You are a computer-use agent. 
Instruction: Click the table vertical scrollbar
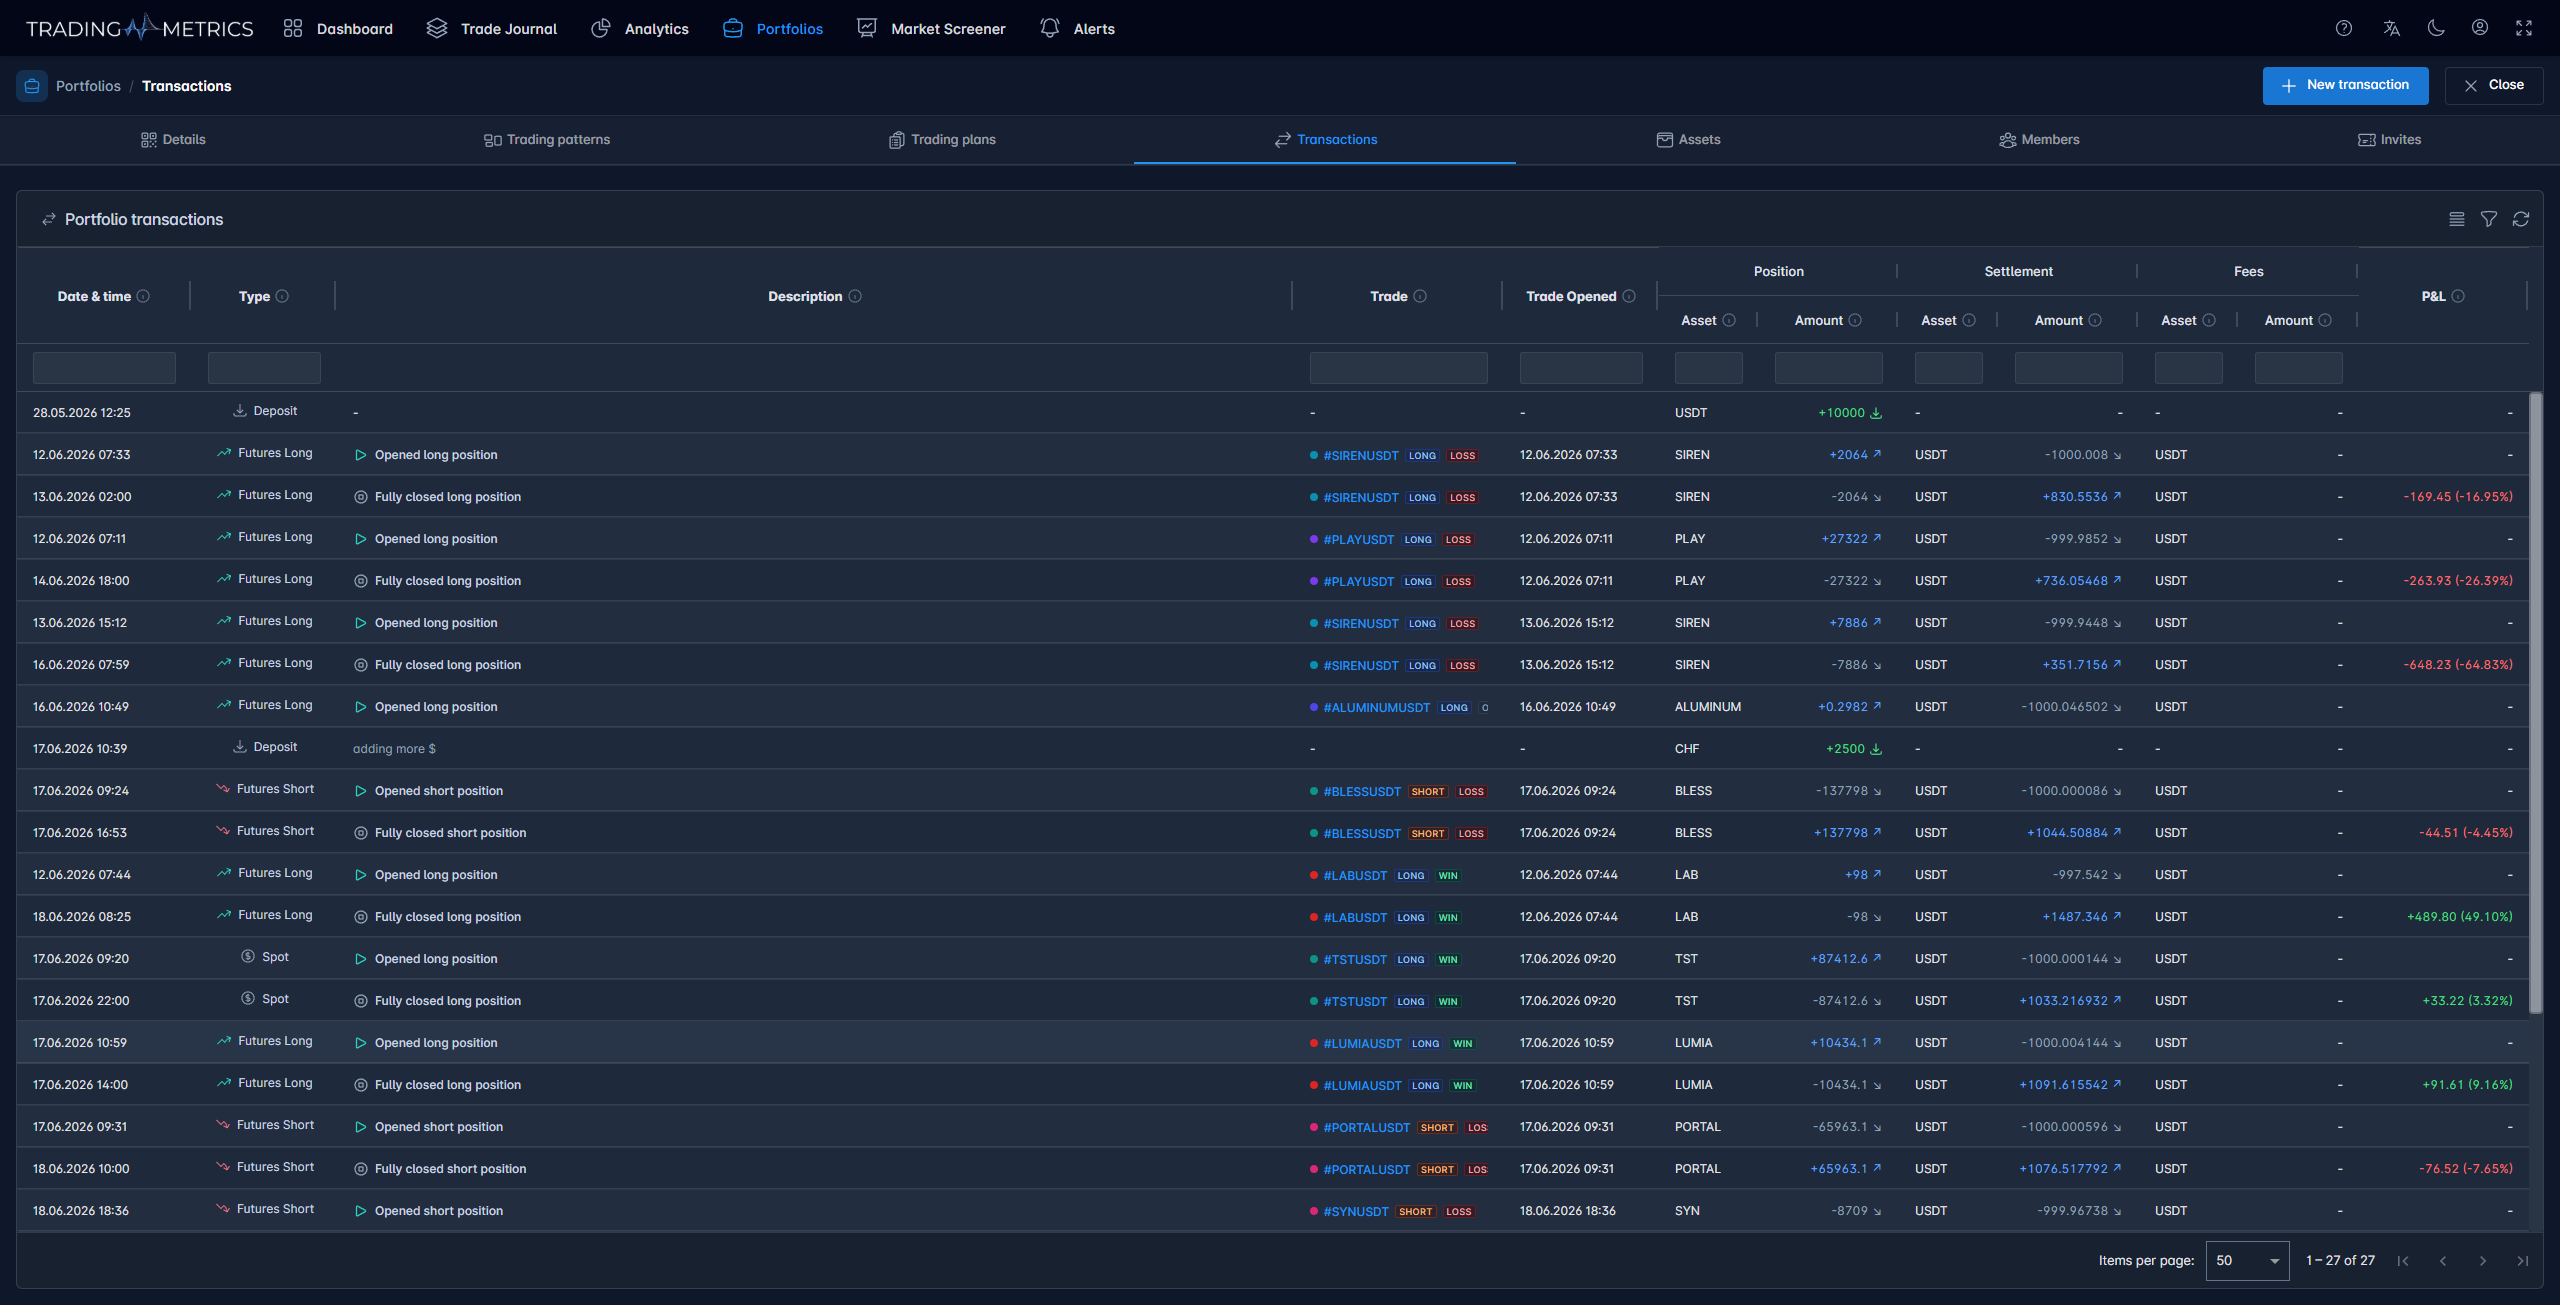[x=2535, y=703]
